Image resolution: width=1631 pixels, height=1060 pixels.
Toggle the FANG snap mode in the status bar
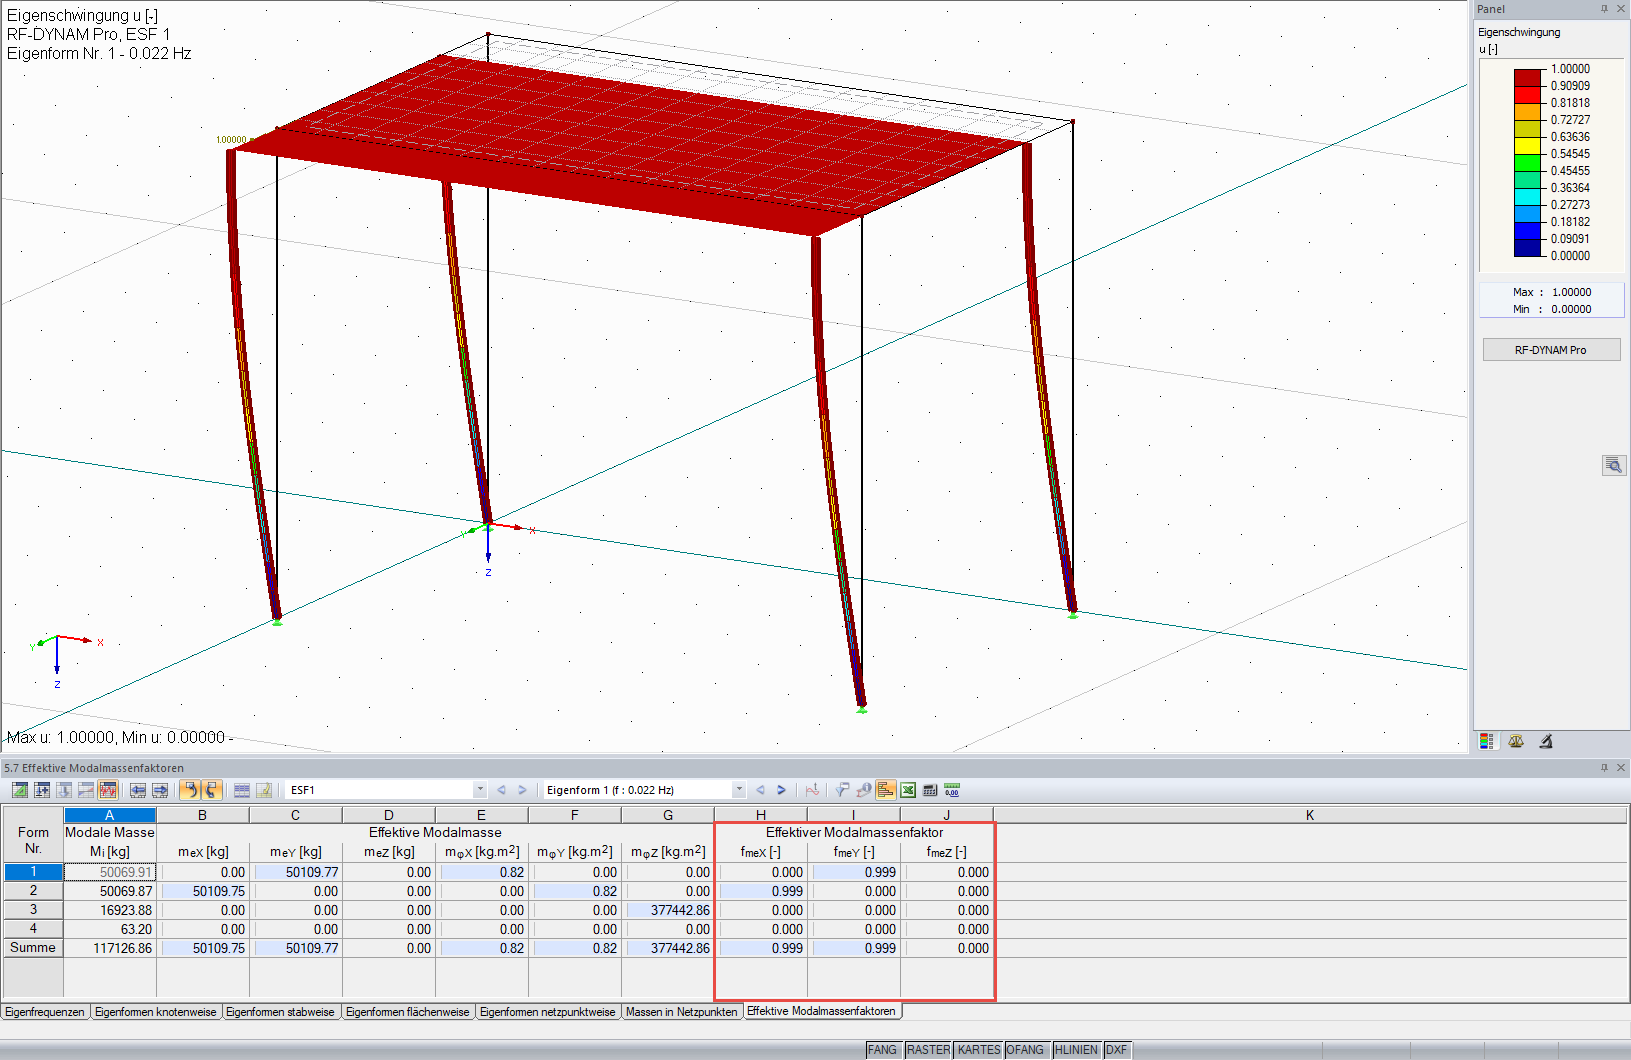883,1050
